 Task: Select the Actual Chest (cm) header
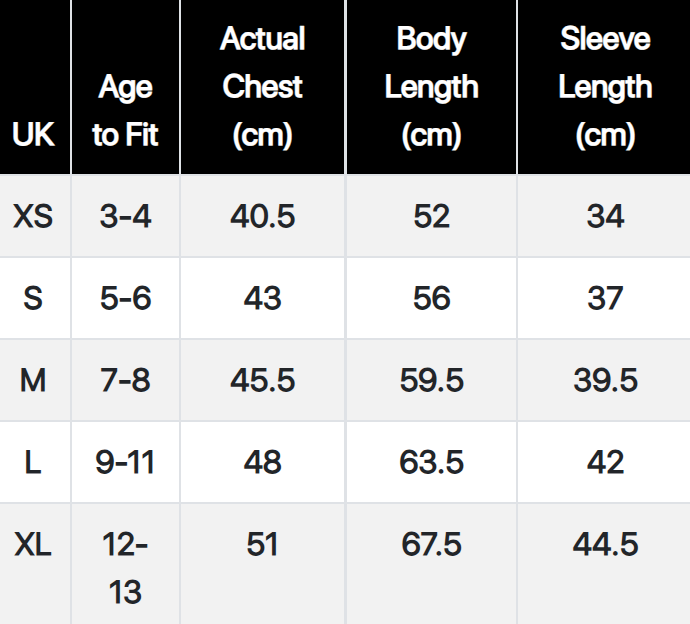(262, 87)
